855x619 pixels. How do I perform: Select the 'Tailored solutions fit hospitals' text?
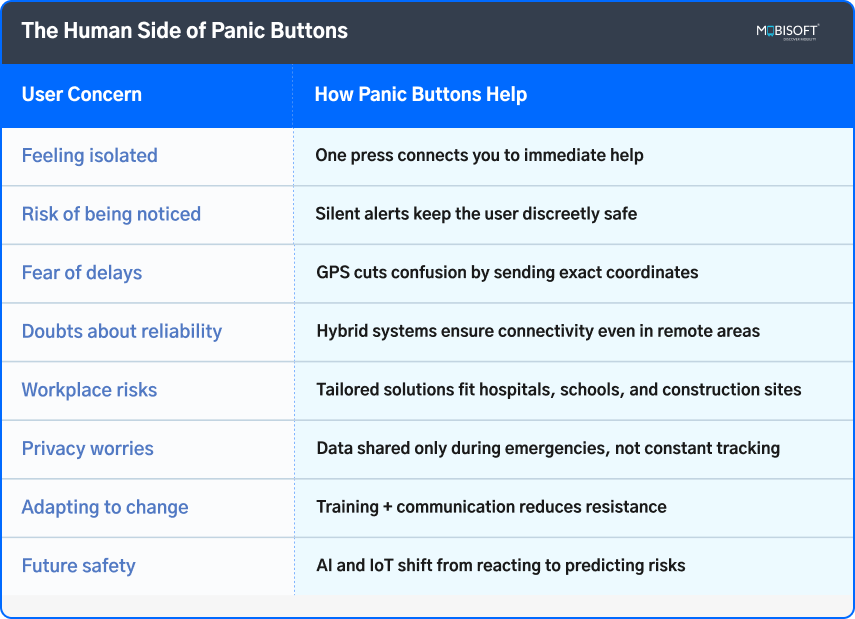559,390
